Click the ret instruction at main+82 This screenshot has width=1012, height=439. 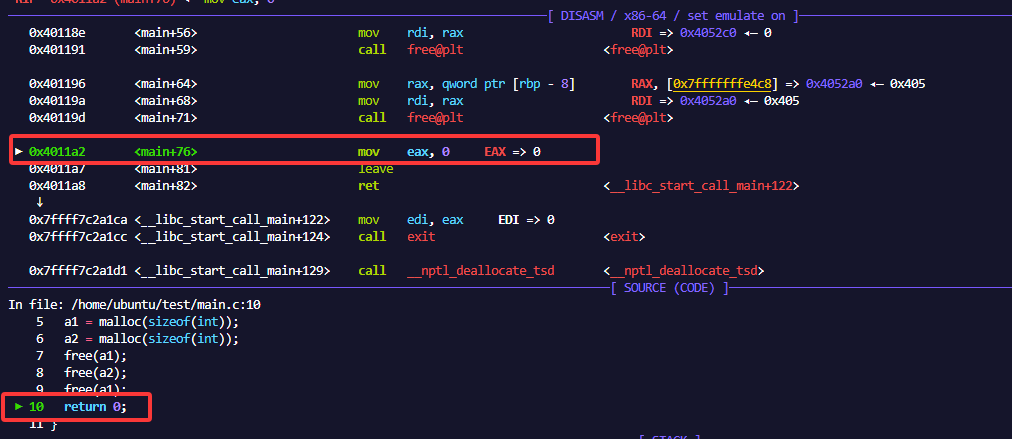click(x=367, y=186)
